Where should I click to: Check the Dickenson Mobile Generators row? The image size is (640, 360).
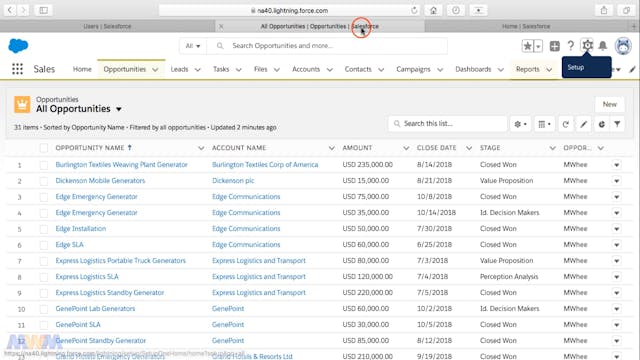coord(44,181)
